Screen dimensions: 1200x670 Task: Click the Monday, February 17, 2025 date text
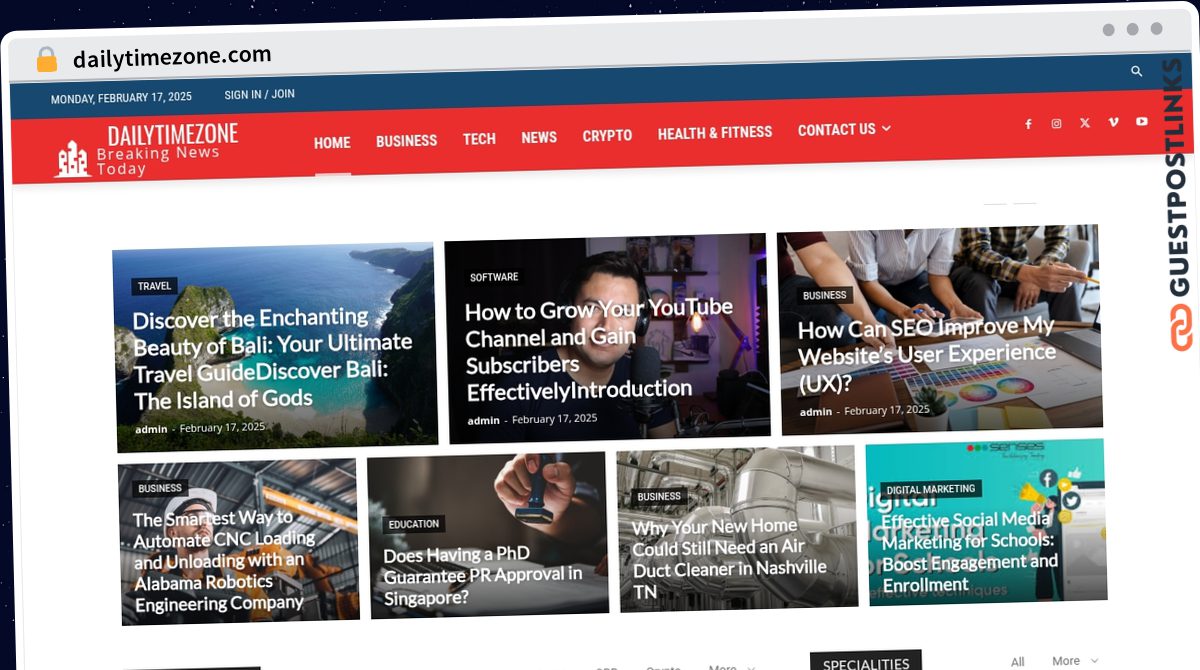[x=121, y=99]
